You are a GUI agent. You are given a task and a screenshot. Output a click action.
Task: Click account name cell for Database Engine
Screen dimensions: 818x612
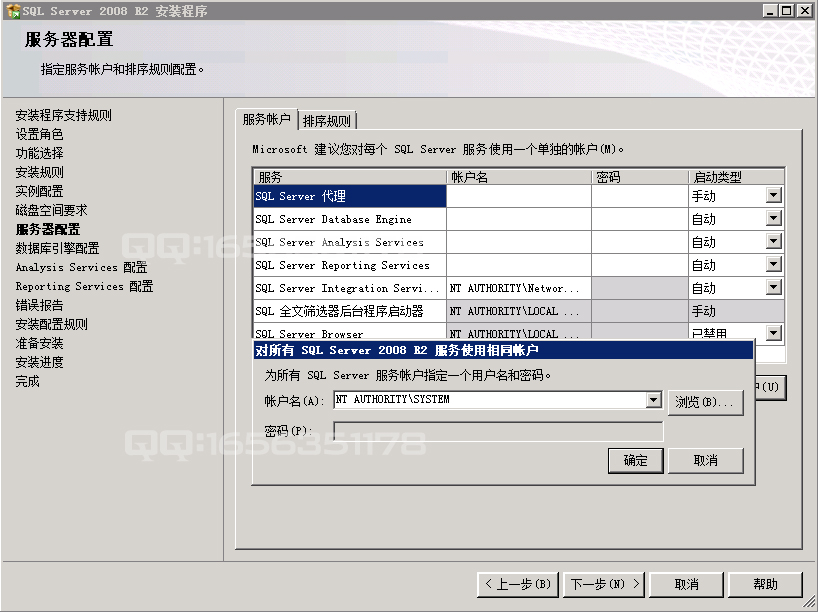pyautogui.click(x=519, y=219)
